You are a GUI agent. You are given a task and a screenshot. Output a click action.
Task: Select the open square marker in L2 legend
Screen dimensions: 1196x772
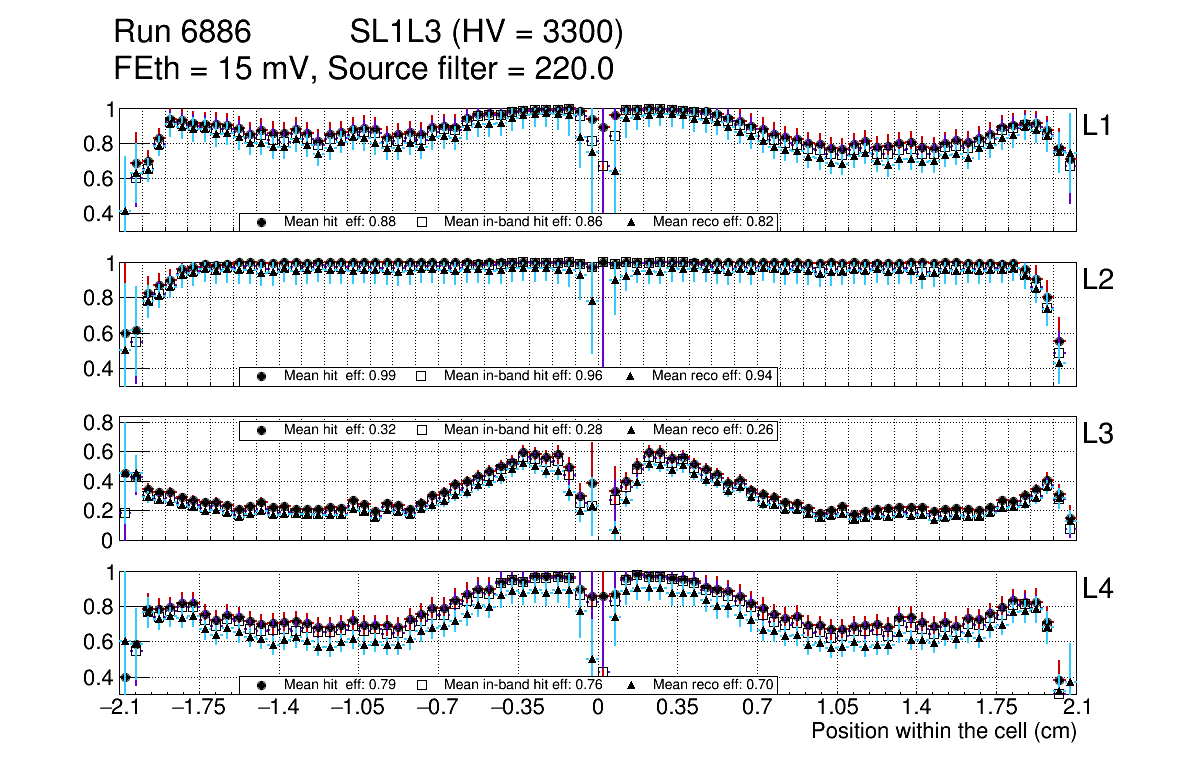tap(422, 376)
